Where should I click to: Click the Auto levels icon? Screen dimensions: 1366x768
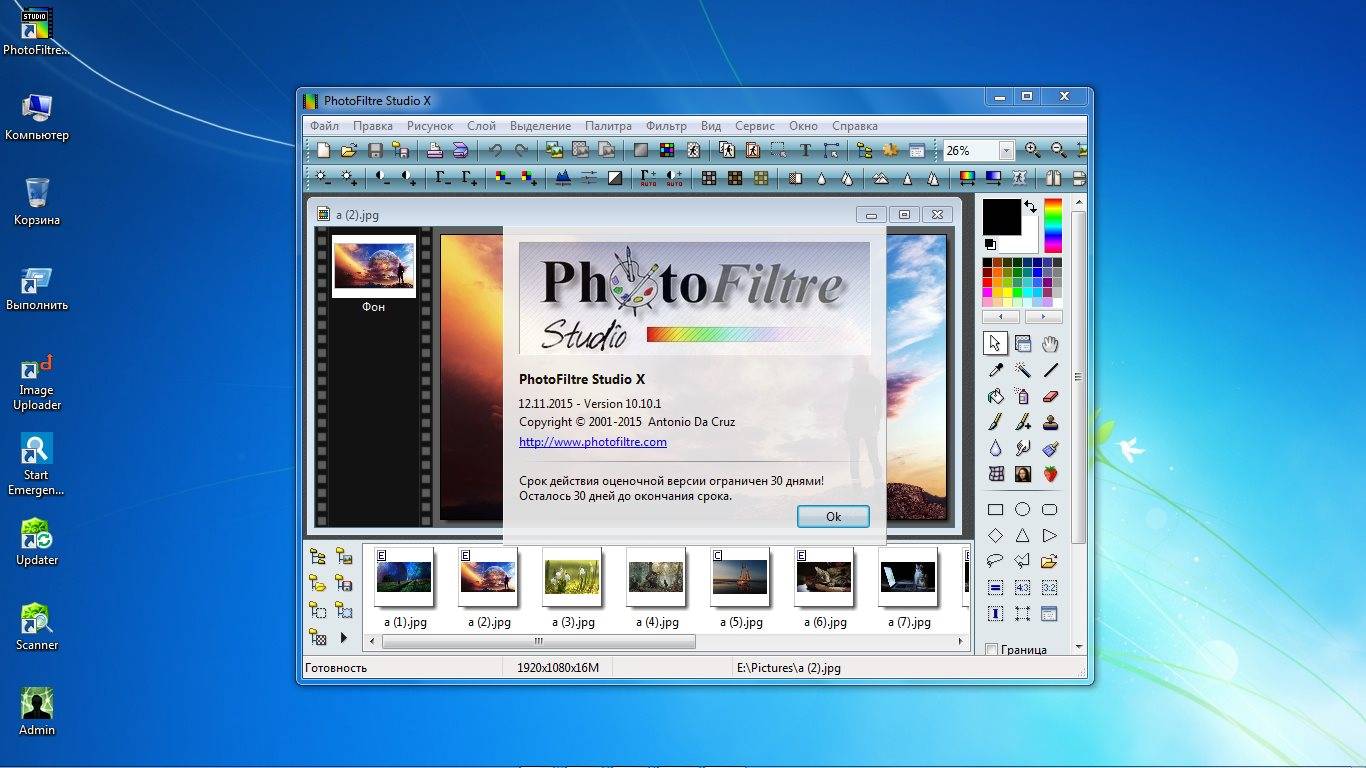click(649, 178)
